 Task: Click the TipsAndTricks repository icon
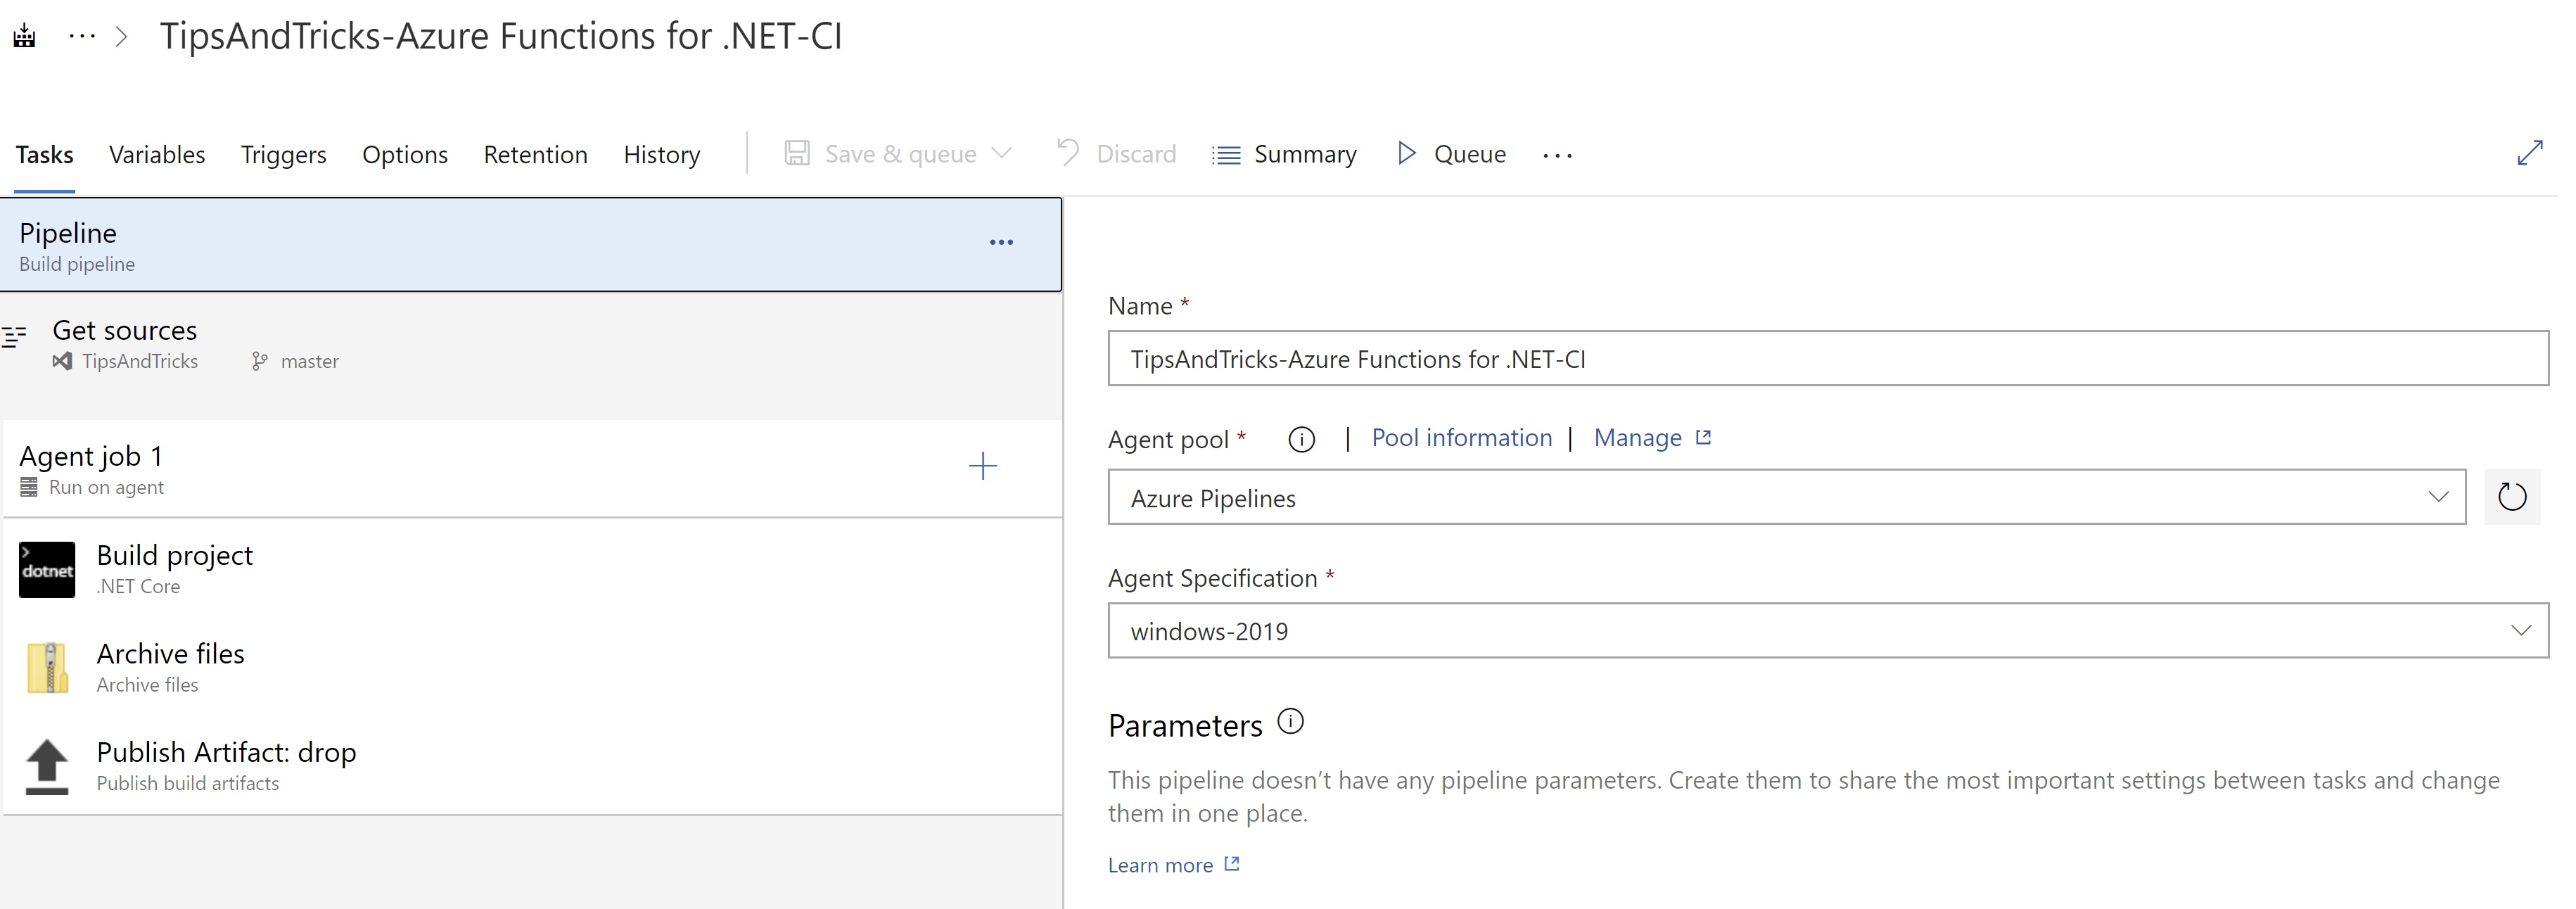pyautogui.click(x=62, y=361)
